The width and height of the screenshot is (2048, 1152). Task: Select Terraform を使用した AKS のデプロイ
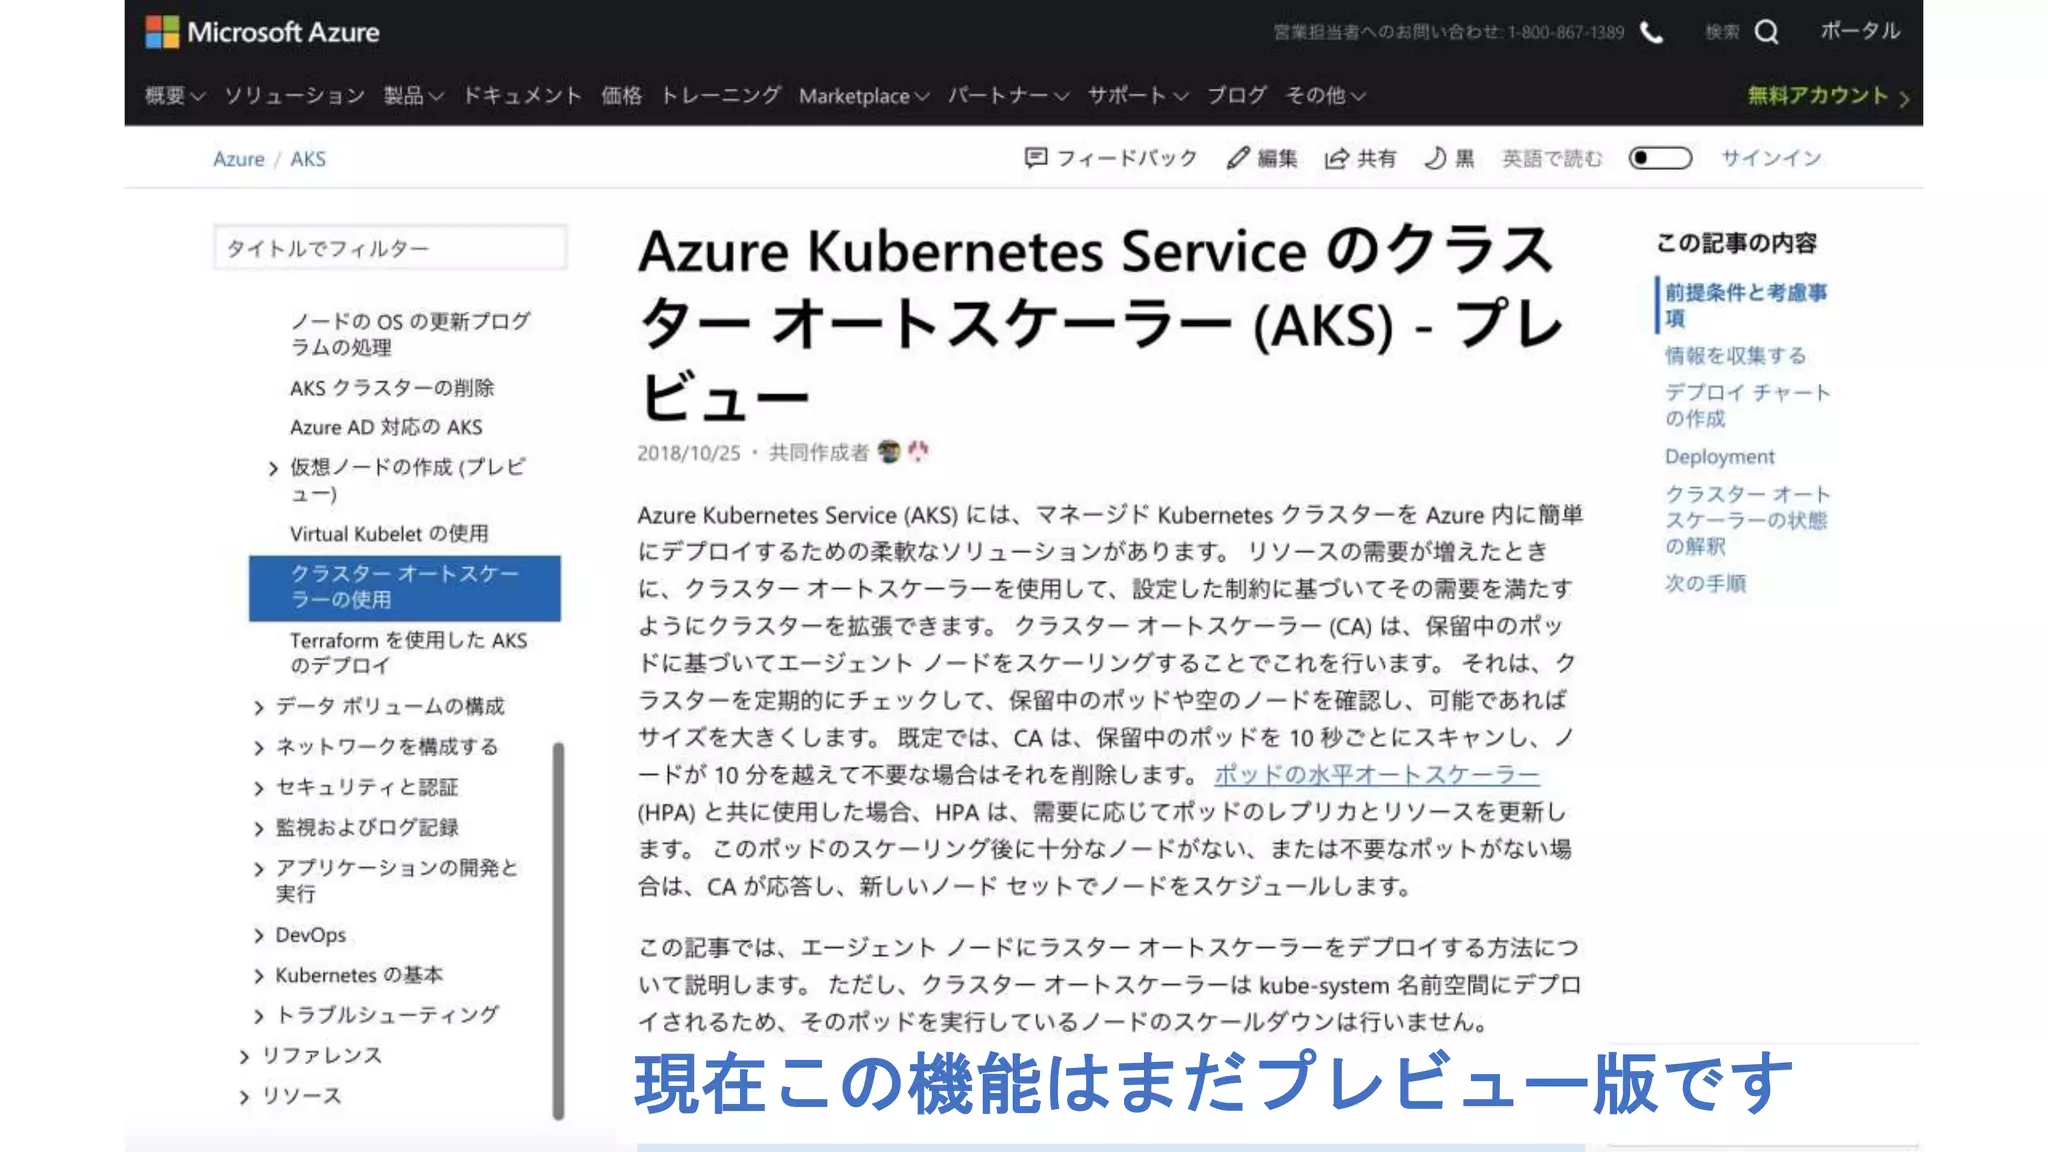point(408,652)
